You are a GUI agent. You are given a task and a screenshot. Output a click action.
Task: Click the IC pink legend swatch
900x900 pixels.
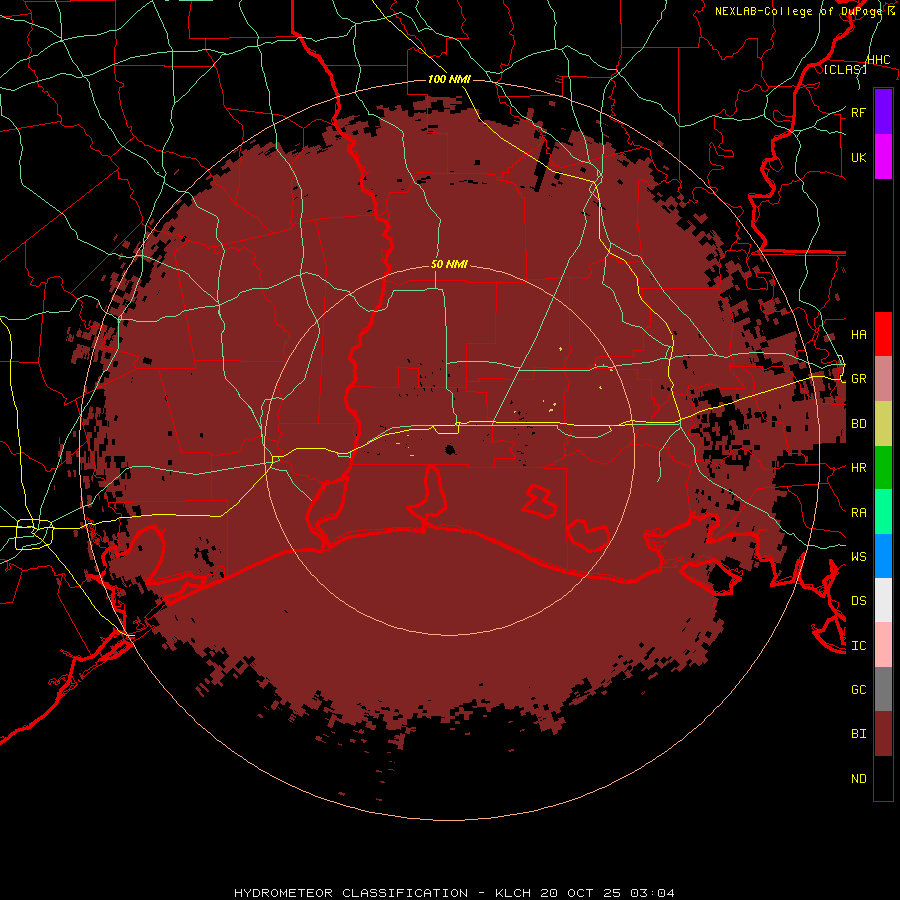click(x=883, y=645)
